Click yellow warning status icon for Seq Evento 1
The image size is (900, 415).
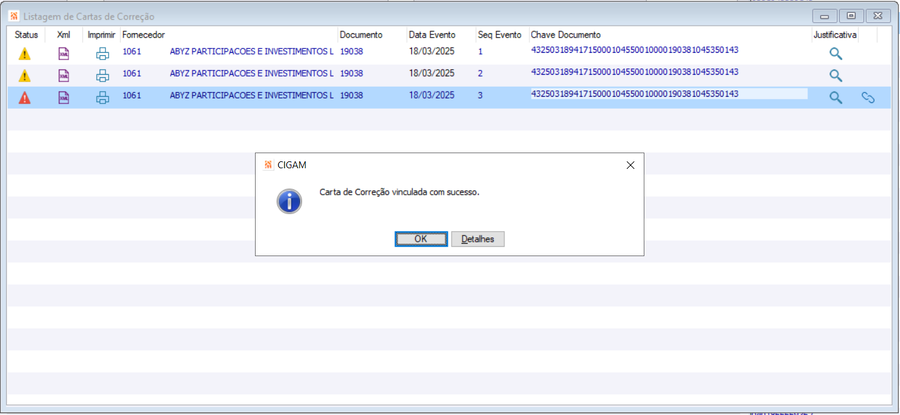pos(24,54)
